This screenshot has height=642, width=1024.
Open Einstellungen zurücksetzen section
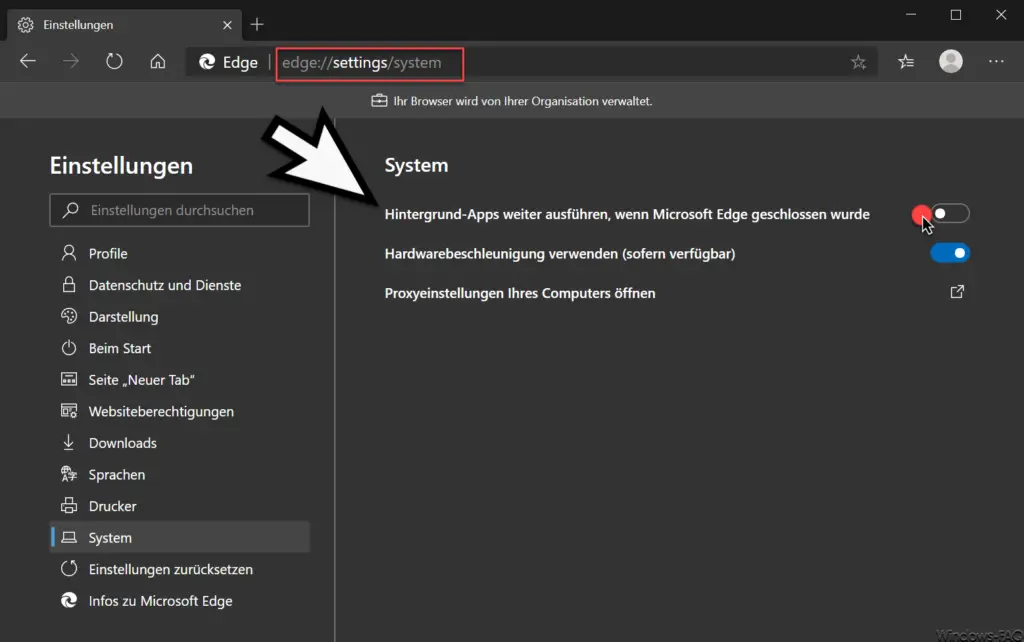click(180, 569)
